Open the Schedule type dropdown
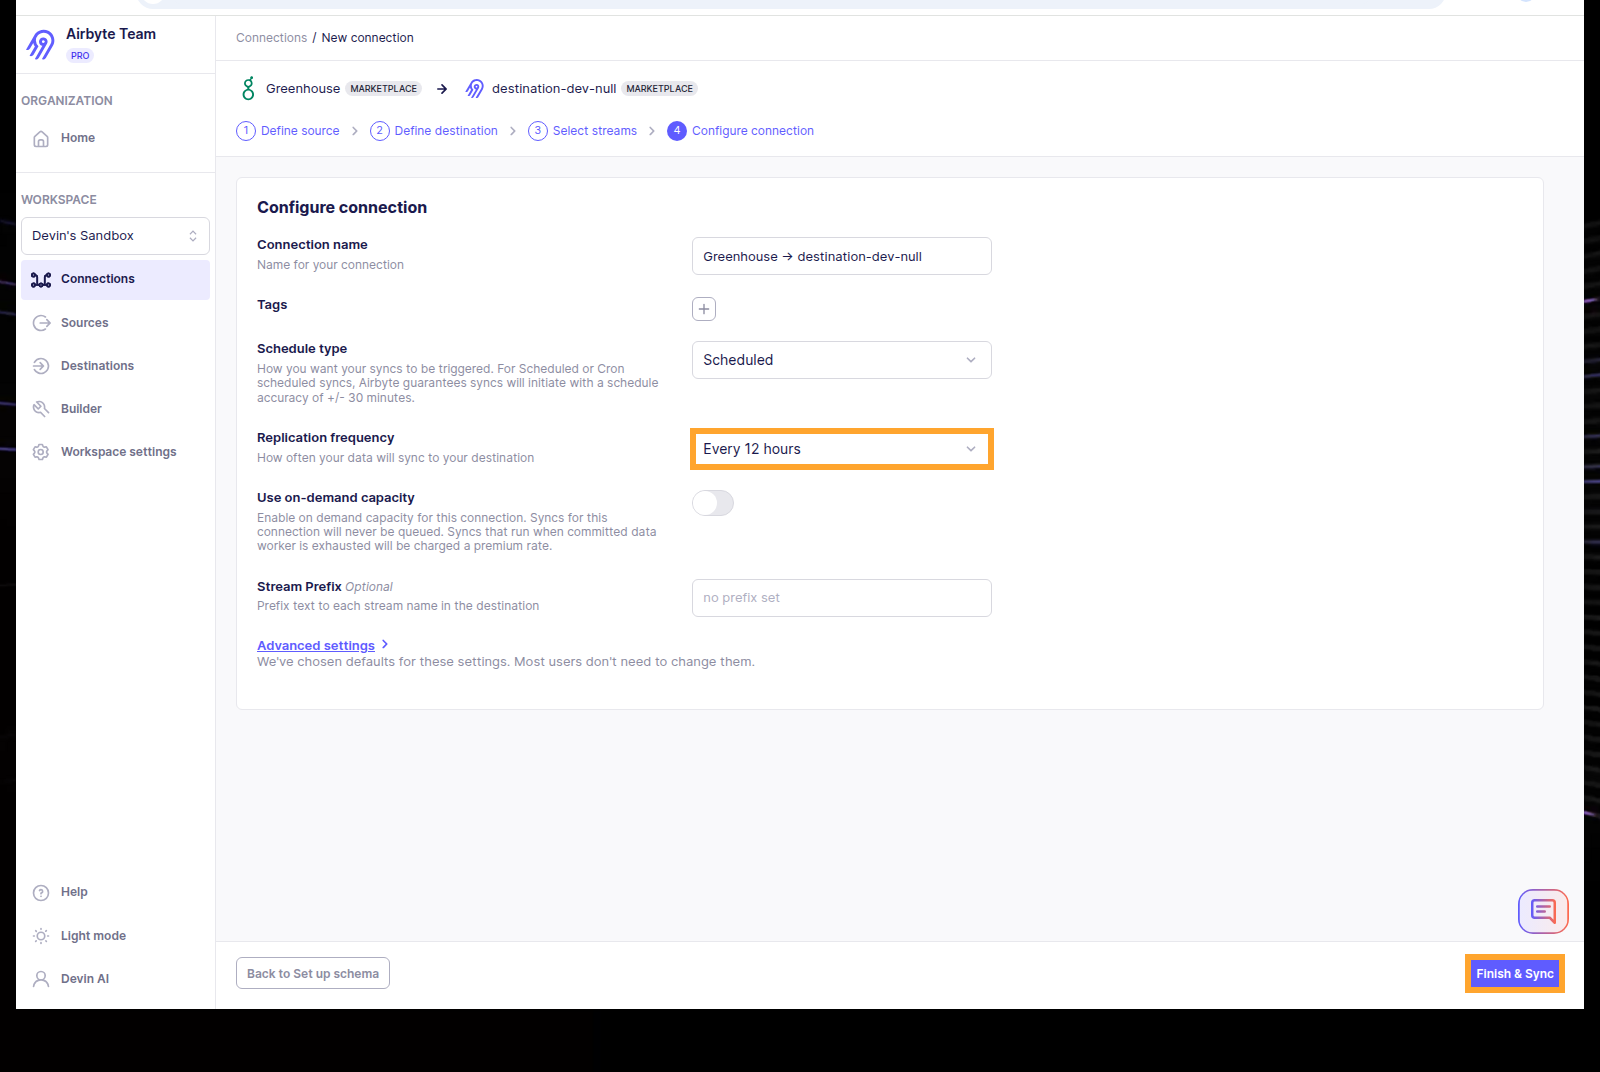 click(x=842, y=360)
